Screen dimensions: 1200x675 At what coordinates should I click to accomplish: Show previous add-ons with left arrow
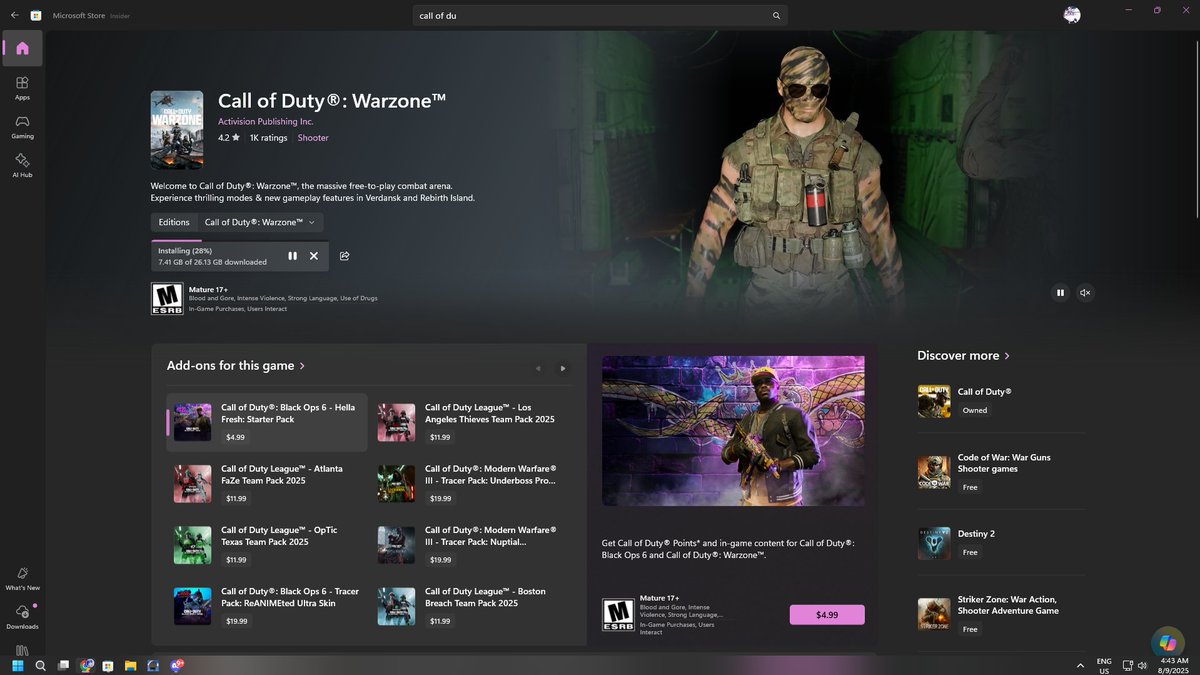coord(538,368)
